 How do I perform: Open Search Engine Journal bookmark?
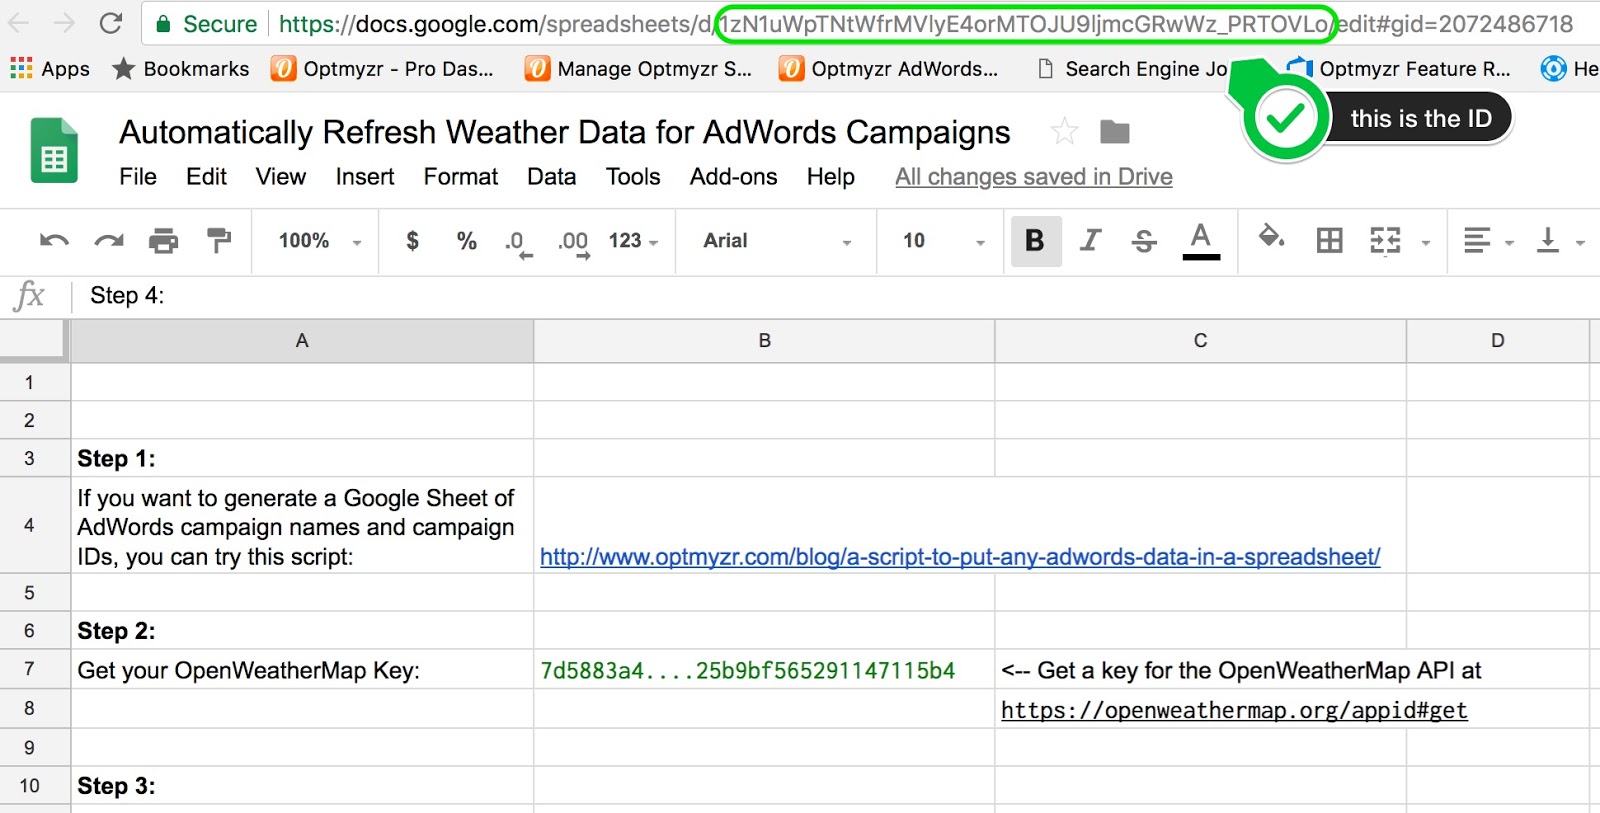1132,68
